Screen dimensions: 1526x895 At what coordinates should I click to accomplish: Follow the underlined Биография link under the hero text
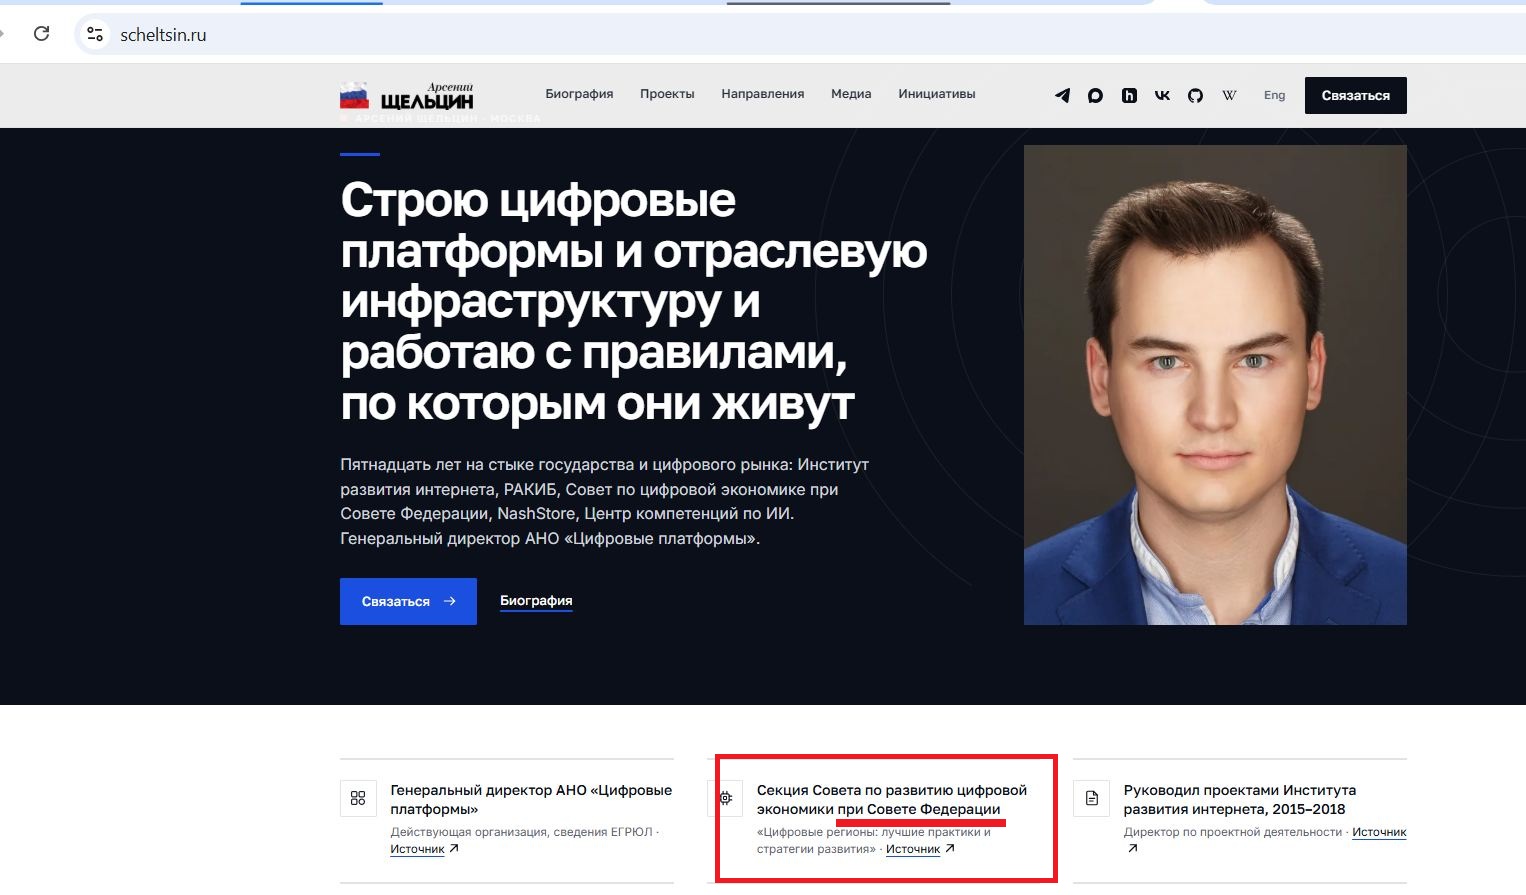[x=536, y=601]
